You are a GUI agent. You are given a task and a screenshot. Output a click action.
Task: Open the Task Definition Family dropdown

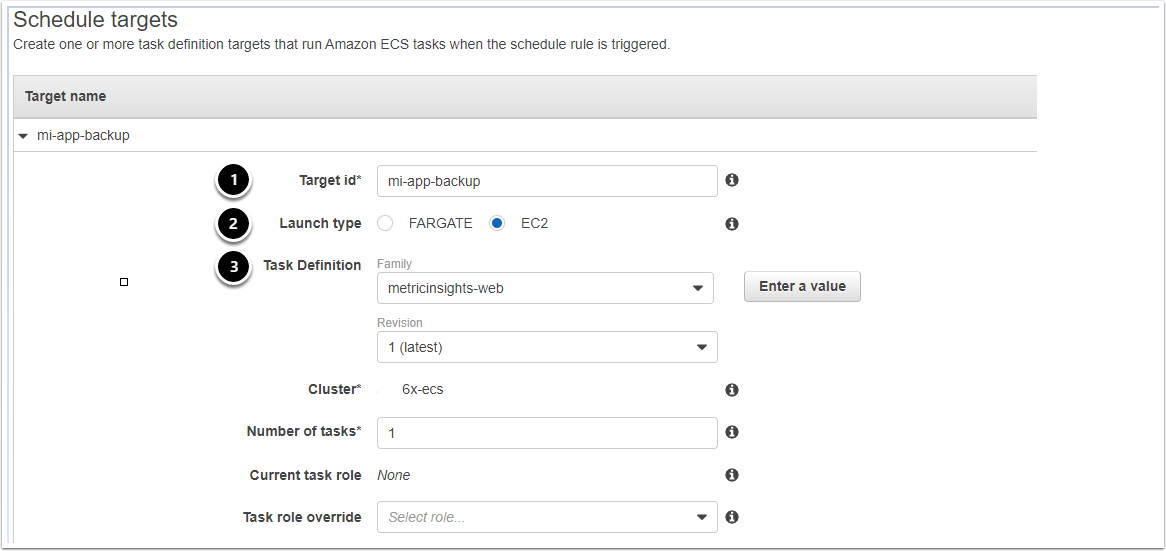pos(545,288)
